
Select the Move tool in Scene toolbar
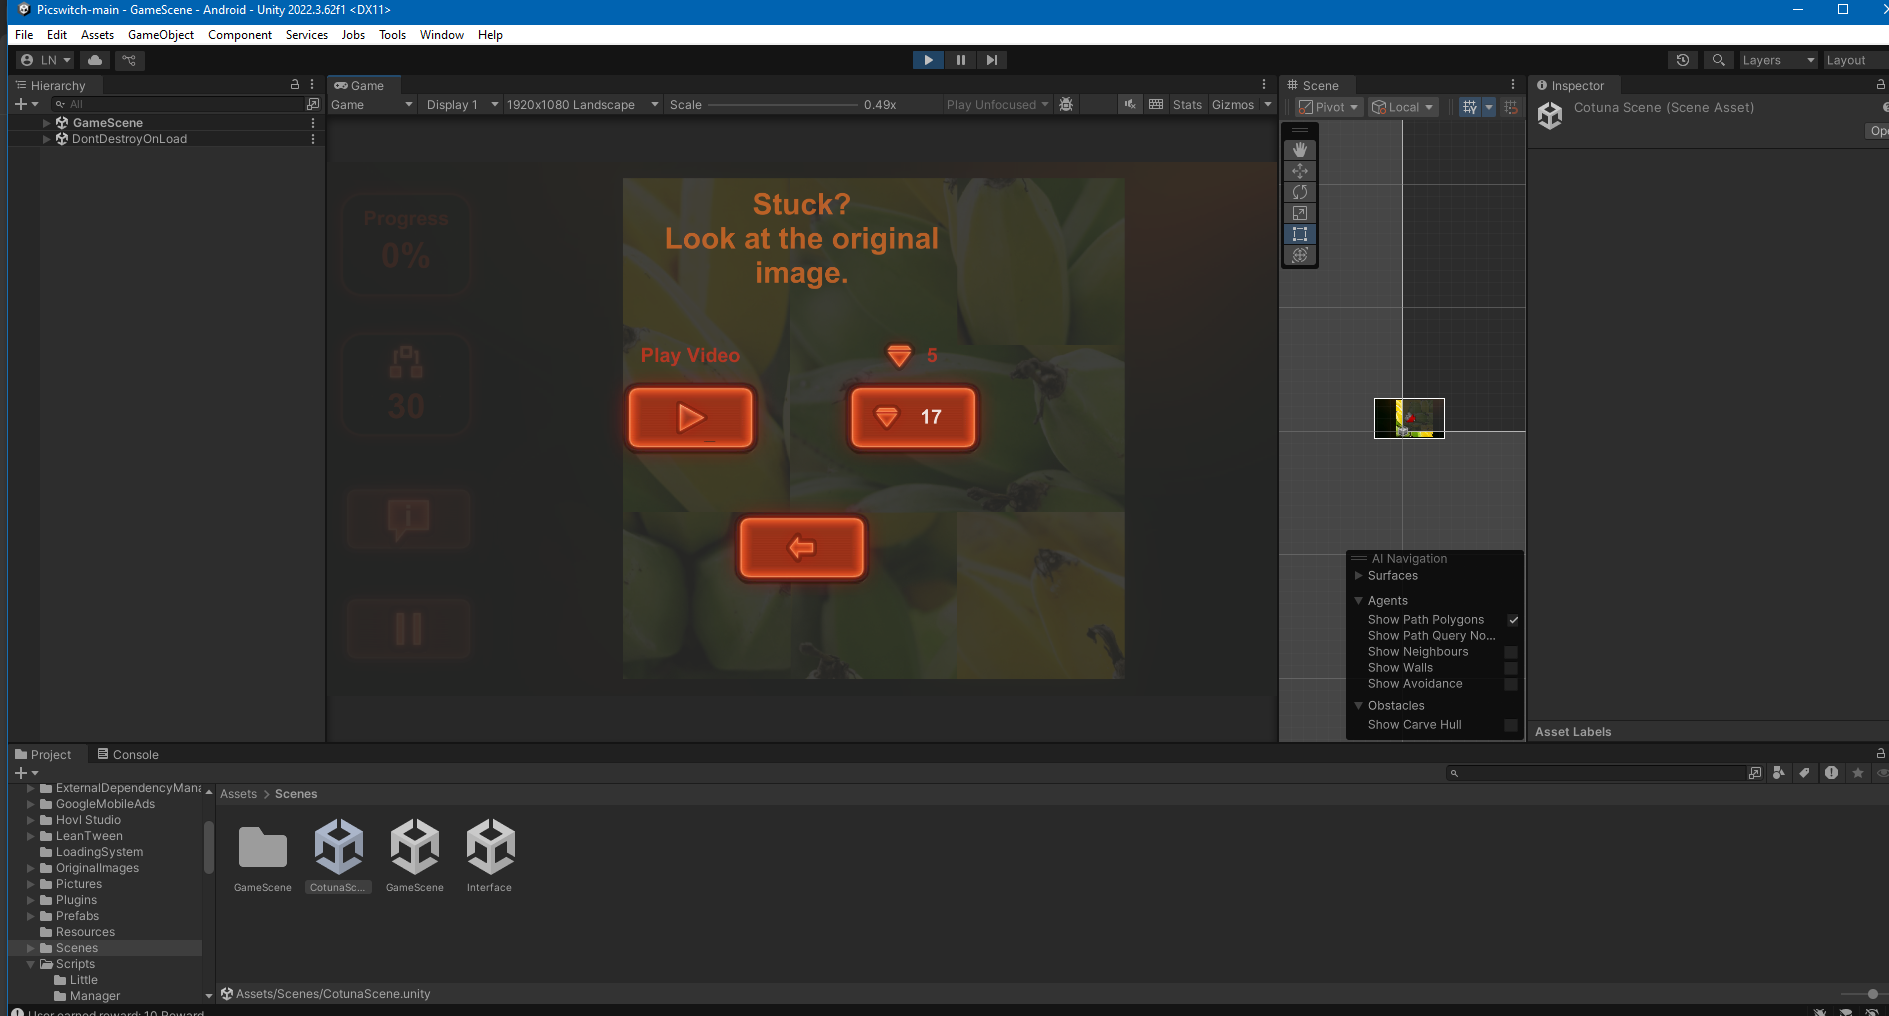[x=1300, y=171]
